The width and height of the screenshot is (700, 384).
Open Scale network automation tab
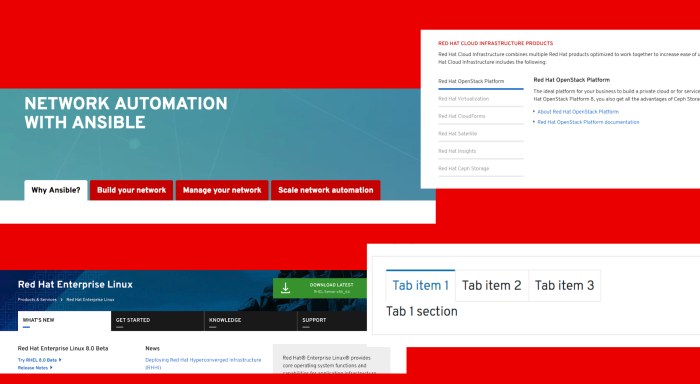[325, 190]
